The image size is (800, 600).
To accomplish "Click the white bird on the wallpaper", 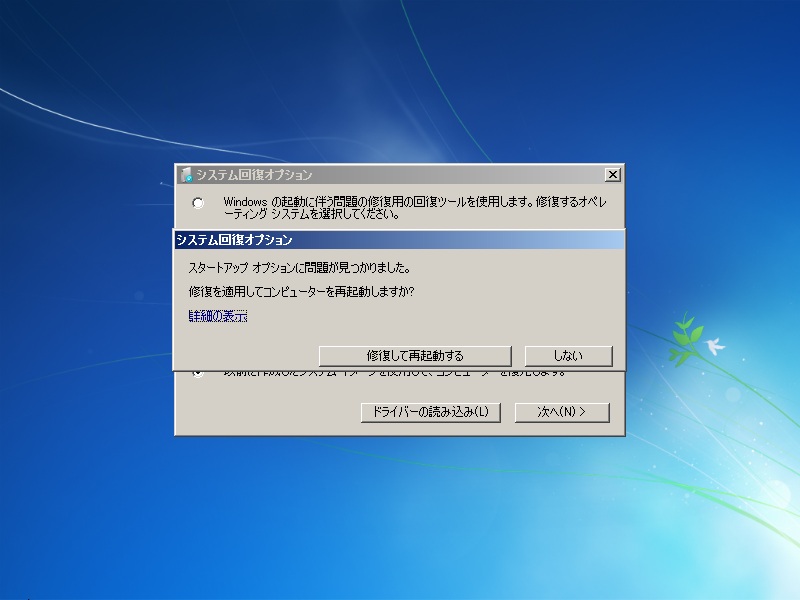I will 714,347.
